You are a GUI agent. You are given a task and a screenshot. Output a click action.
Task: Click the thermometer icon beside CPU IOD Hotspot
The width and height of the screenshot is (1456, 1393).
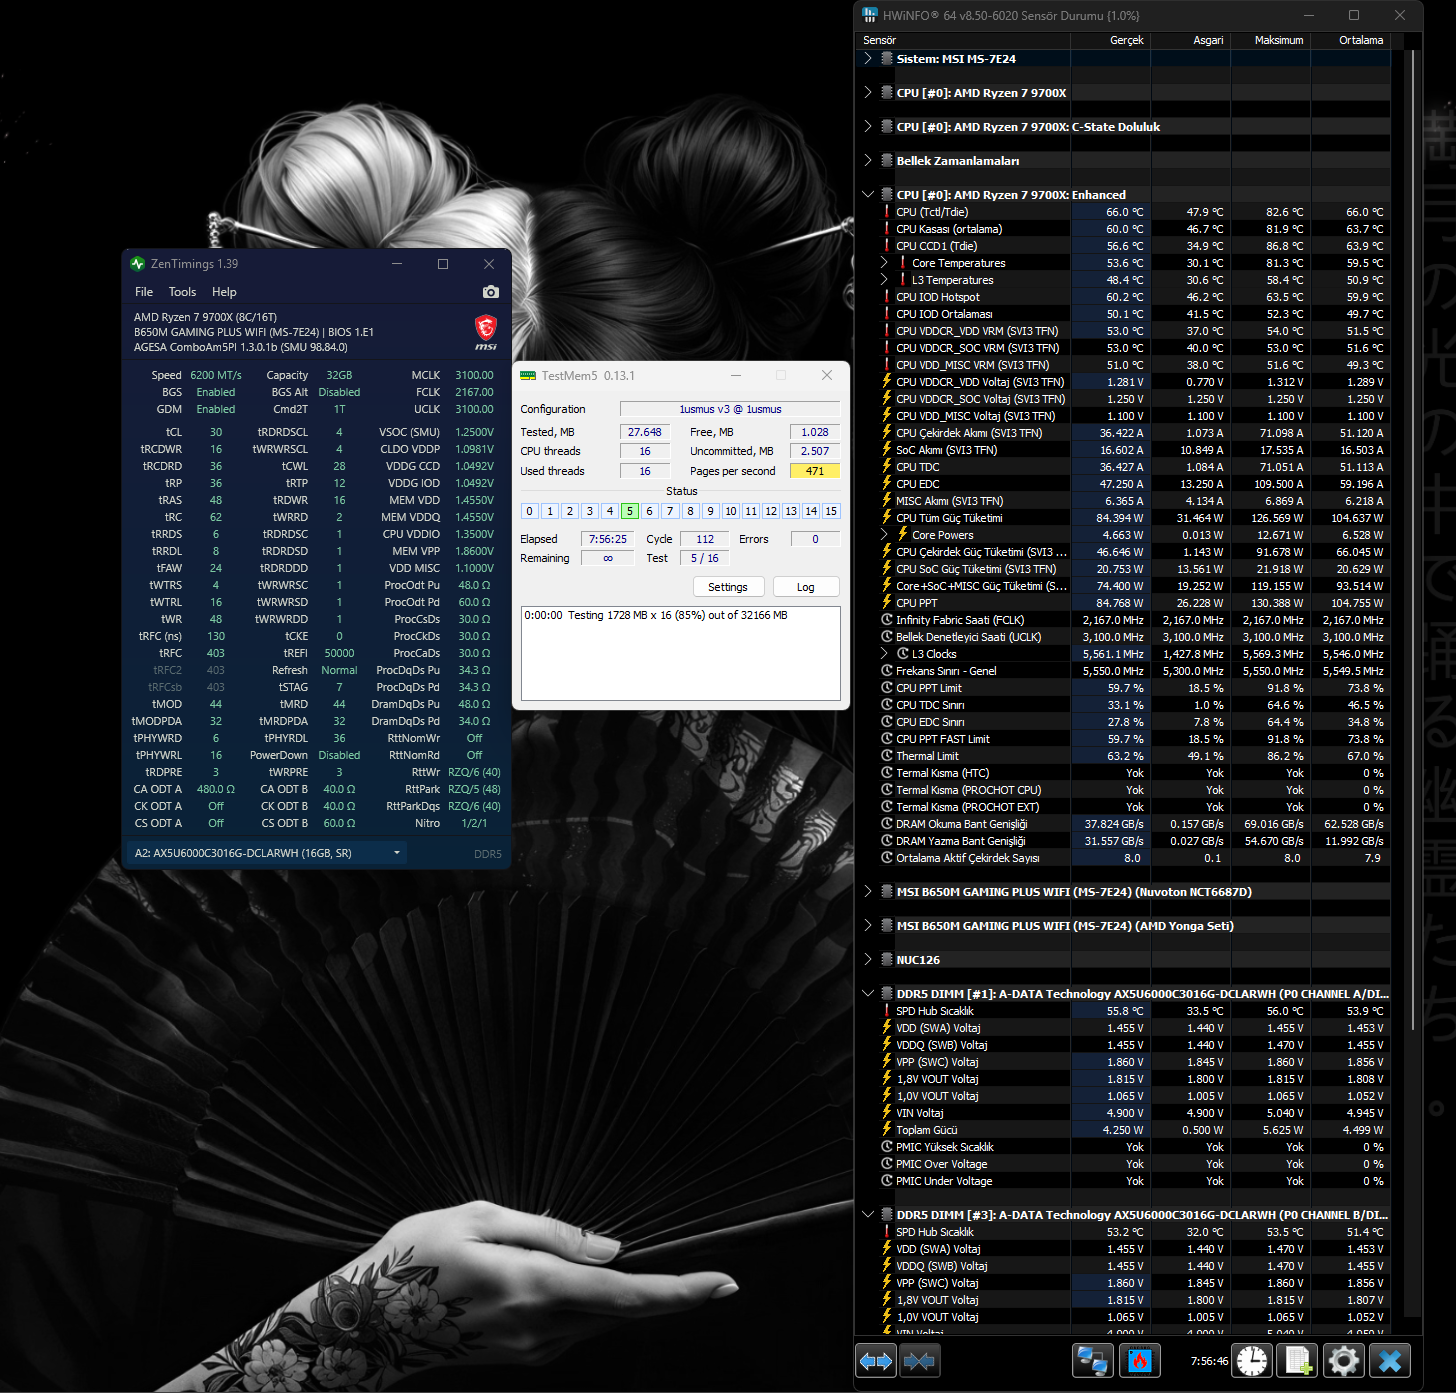[887, 297]
